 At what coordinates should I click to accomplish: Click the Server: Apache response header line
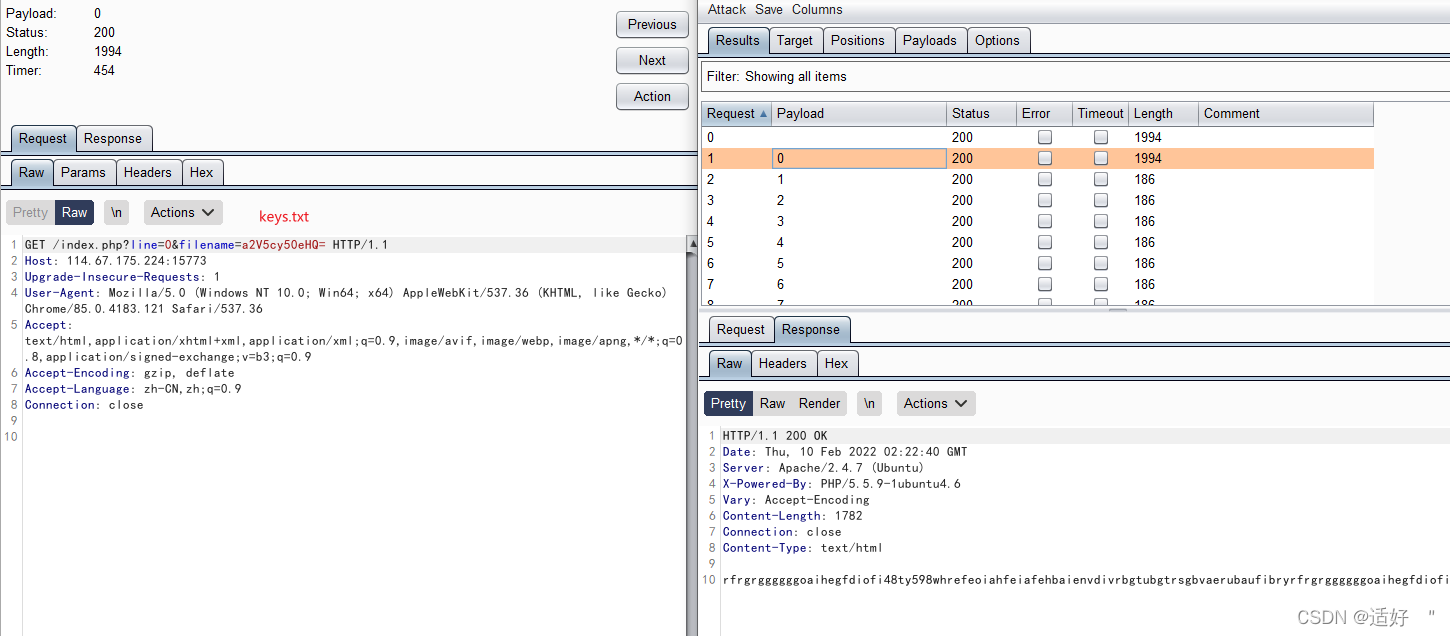(823, 468)
